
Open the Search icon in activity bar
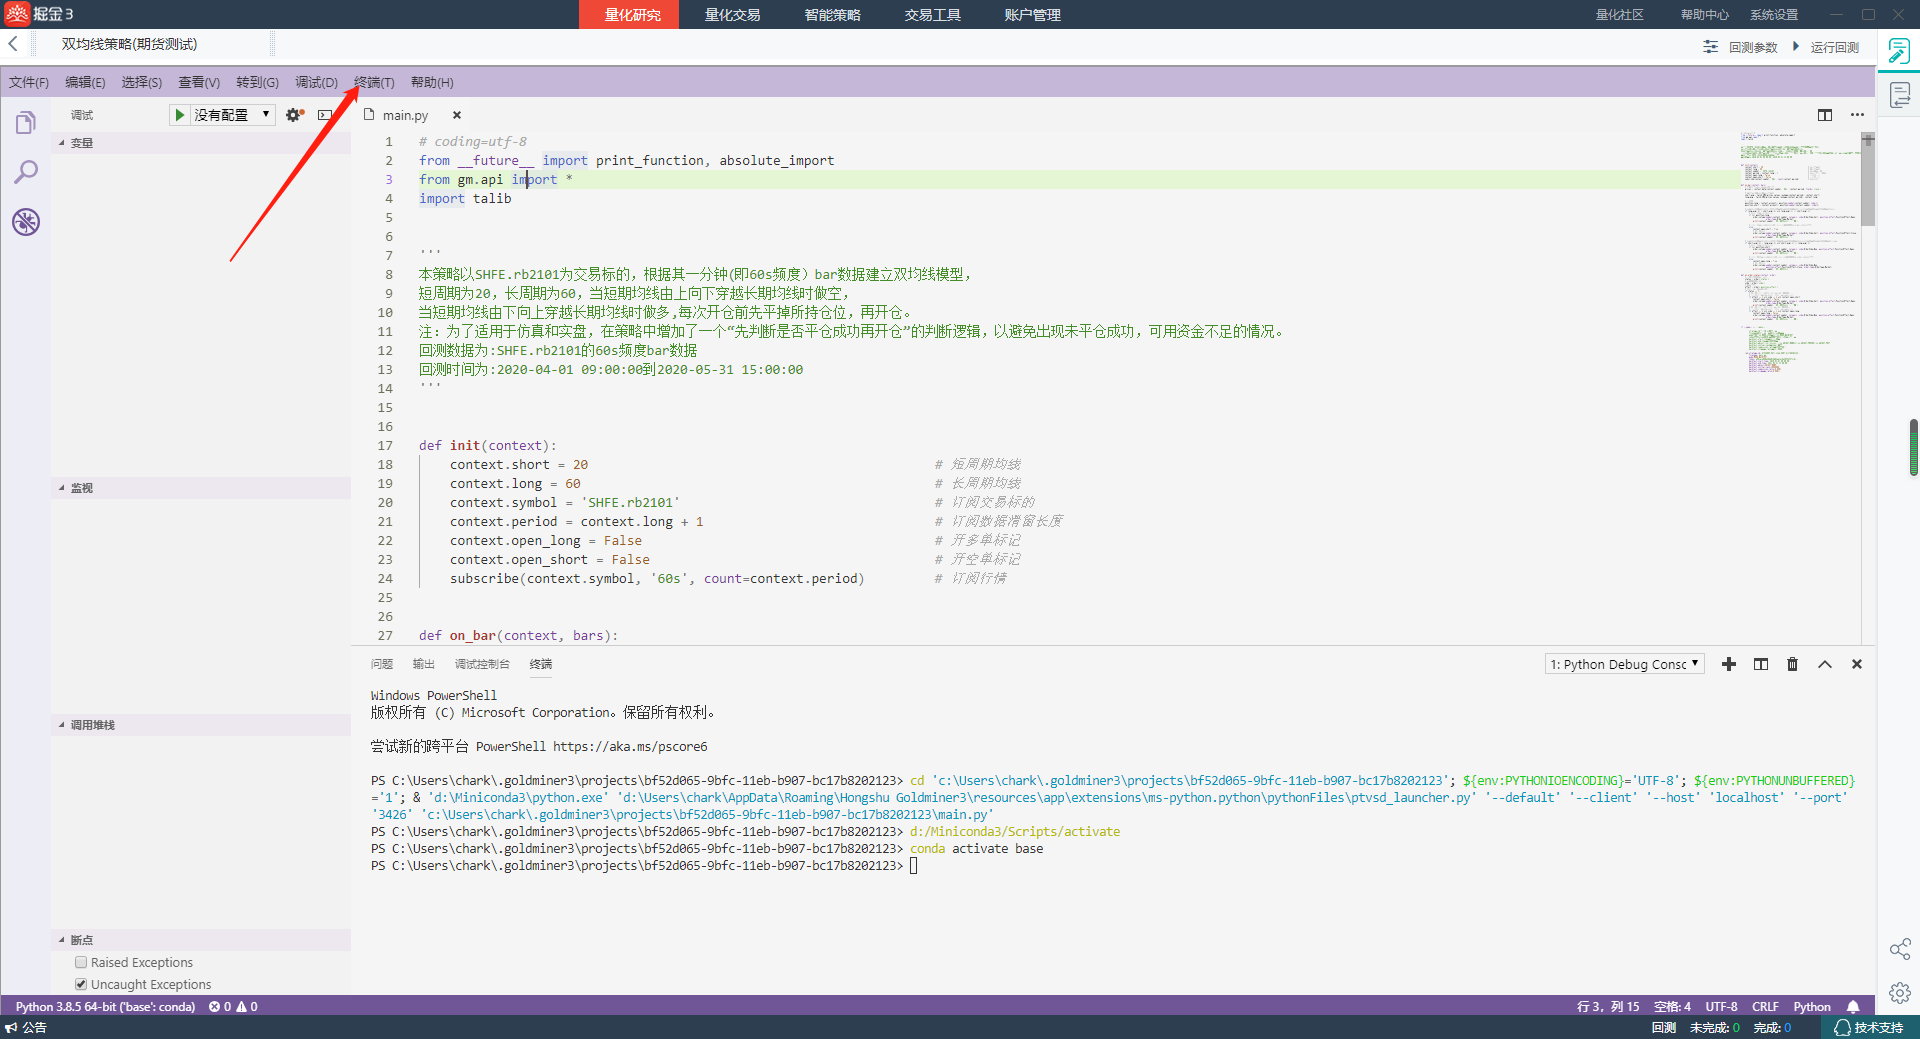pos(26,172)
